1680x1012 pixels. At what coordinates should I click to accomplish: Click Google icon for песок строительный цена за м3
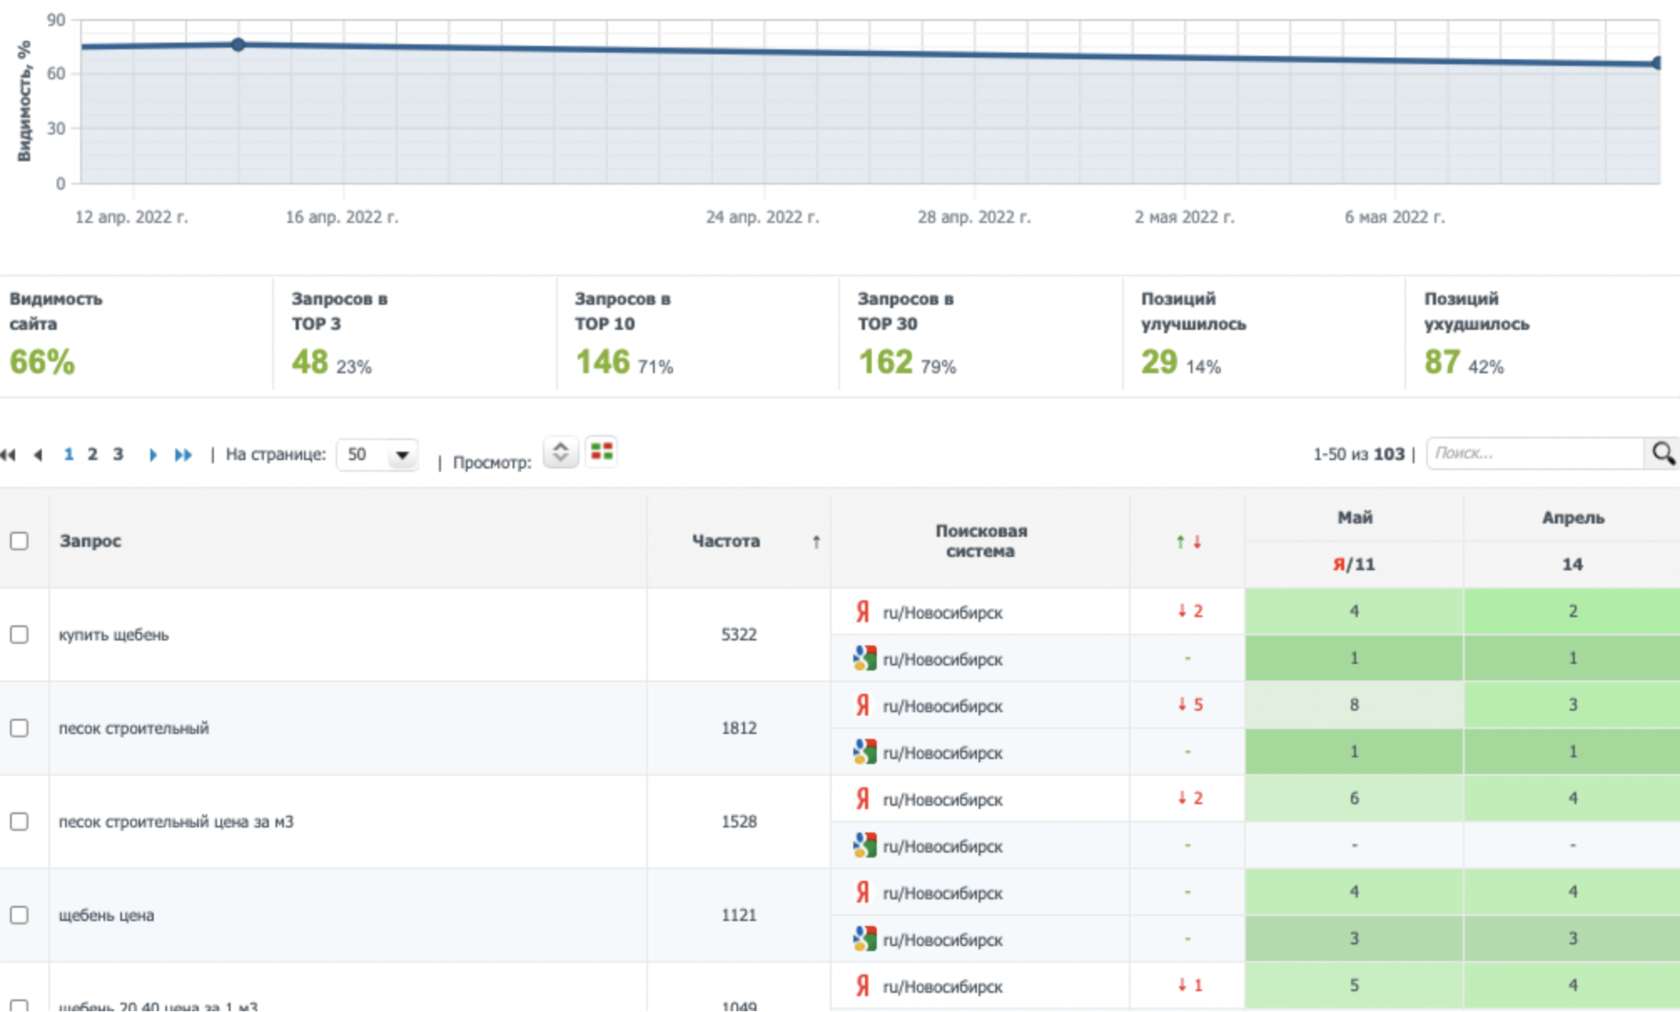864,845
